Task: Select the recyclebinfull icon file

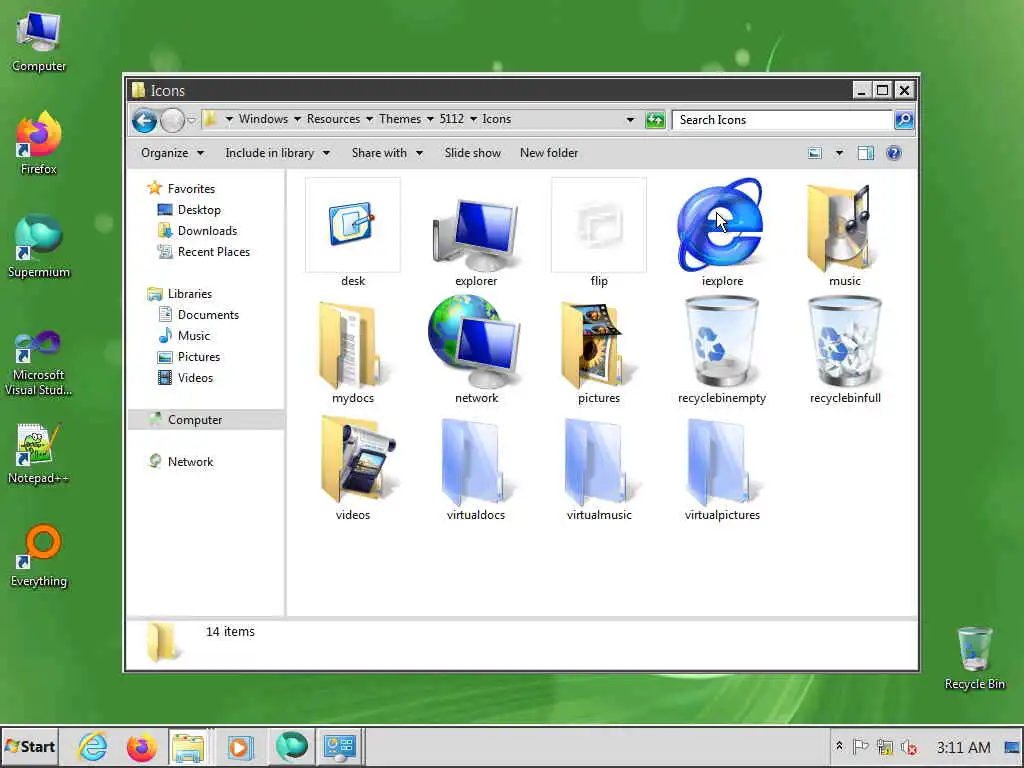Action: pyautogui.click(x=844, y=342)
